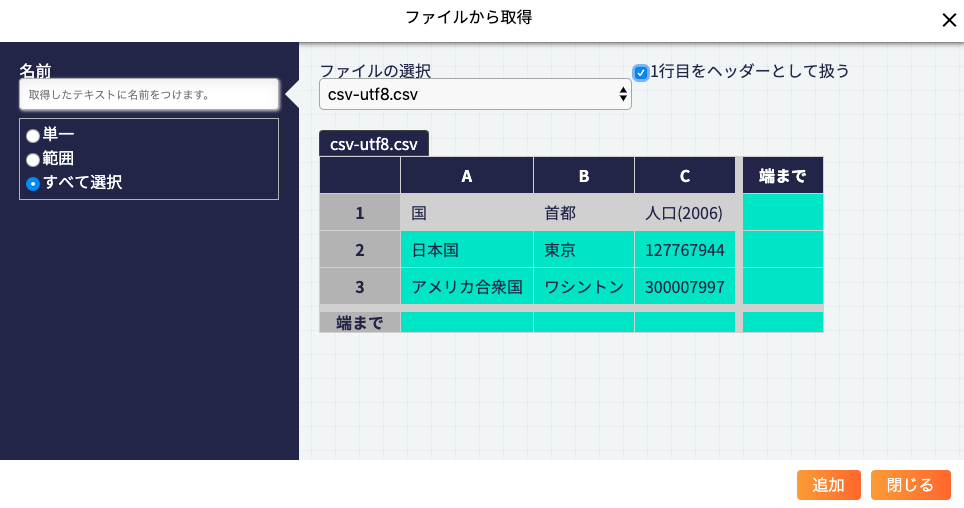Click the 閉じる button
964x508 pixels.
[911, 485]
